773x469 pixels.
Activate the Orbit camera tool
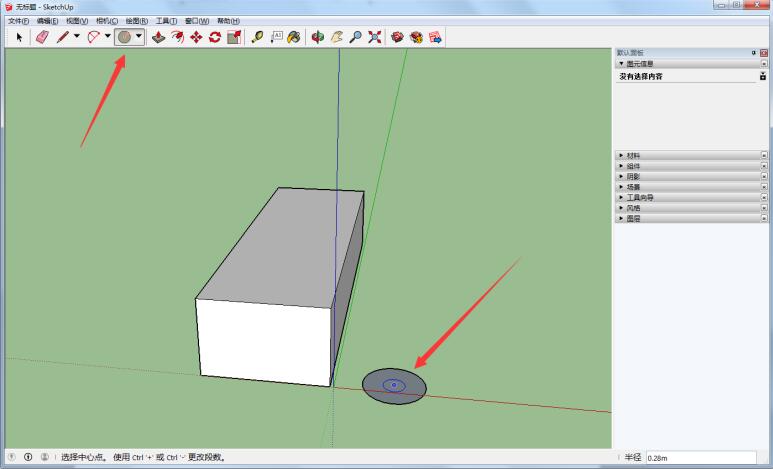[318, 37]
